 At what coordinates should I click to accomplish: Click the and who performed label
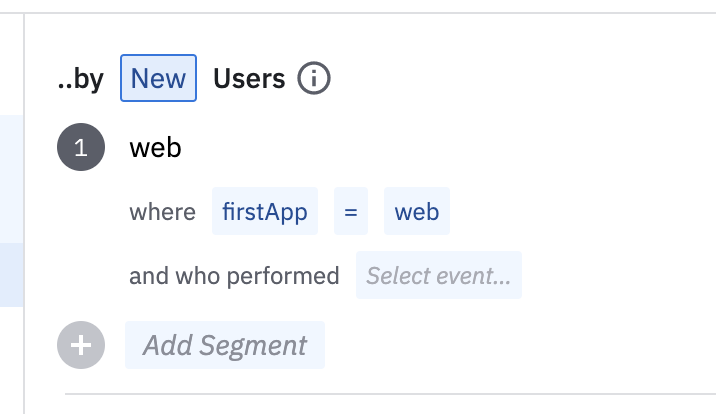pos(234,275)
